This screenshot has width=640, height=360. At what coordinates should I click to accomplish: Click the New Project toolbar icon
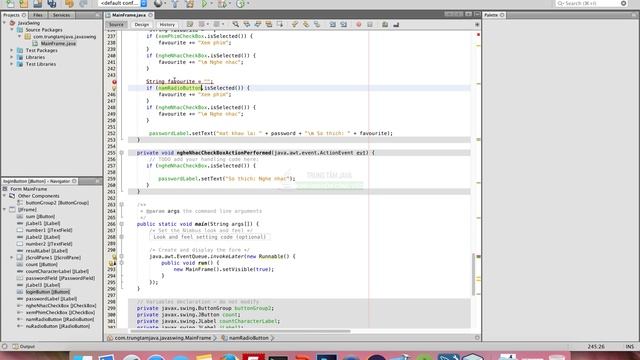pyautogui.click(x=24, y=4)
